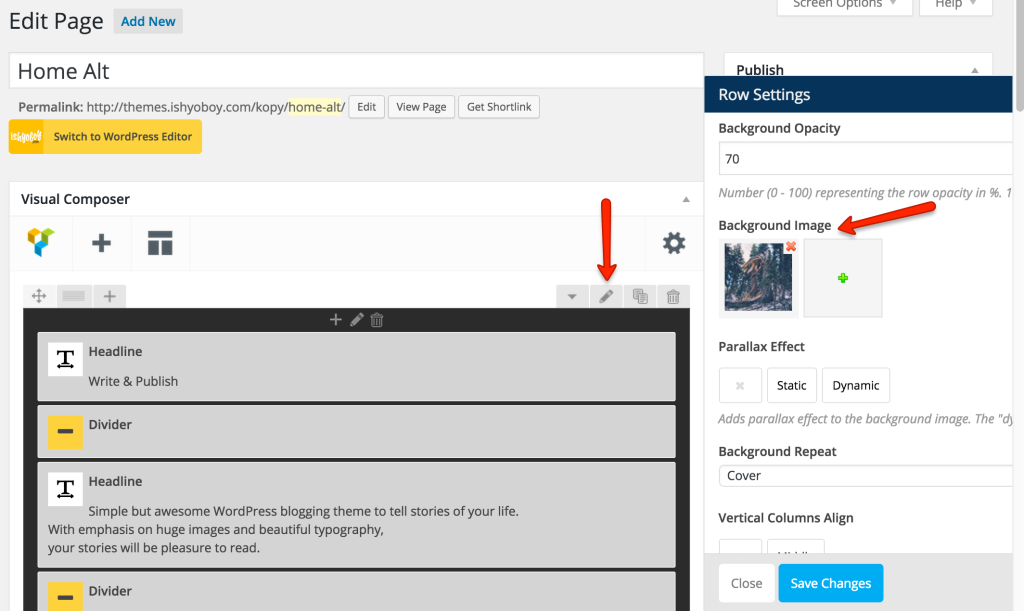Open the Help dropdown tab

[955, 5]
